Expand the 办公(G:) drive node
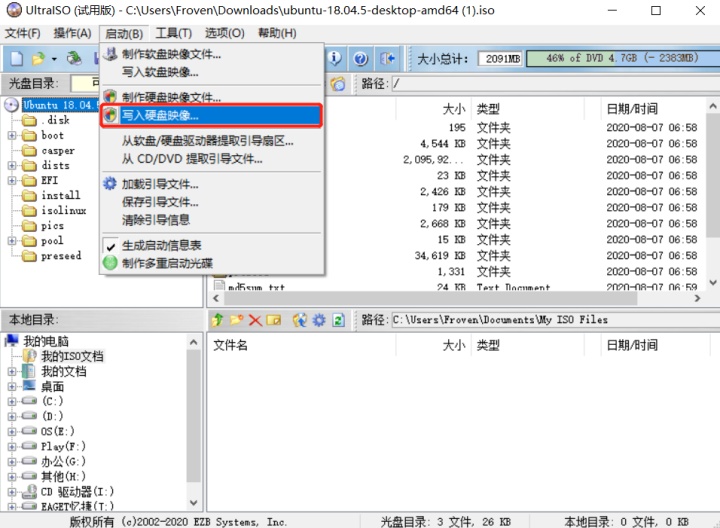The image size is (720, 528). click(12, 461)
